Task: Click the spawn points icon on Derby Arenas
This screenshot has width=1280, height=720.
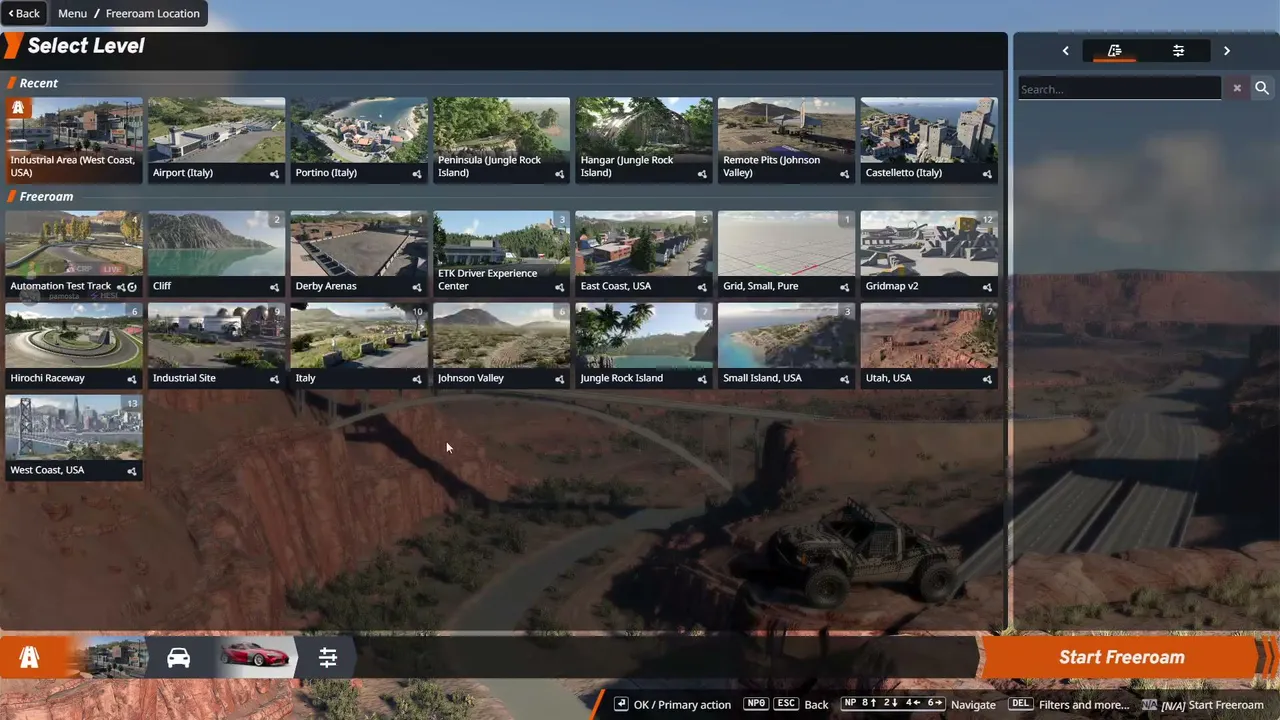Action: point(417,287)
